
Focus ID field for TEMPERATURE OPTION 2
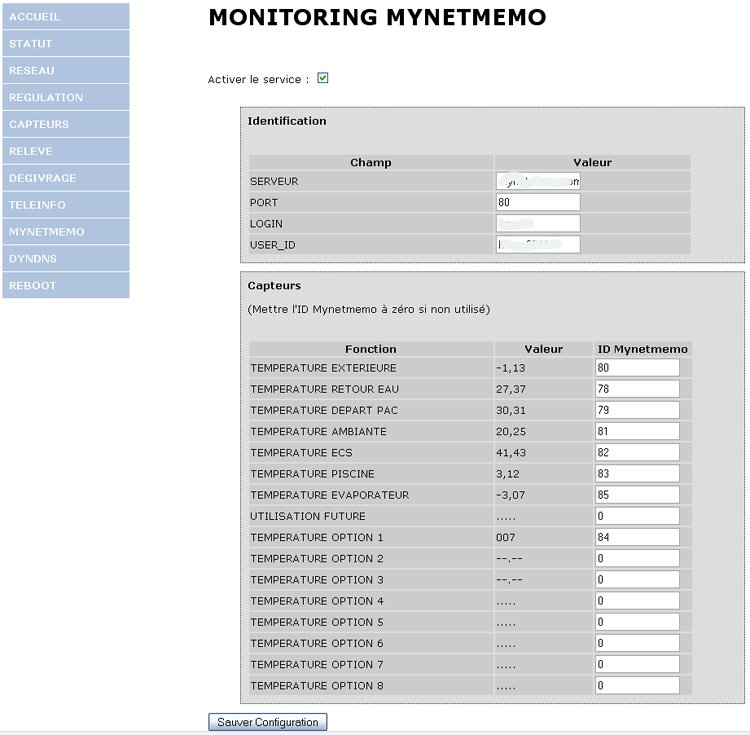pos(637,558)
